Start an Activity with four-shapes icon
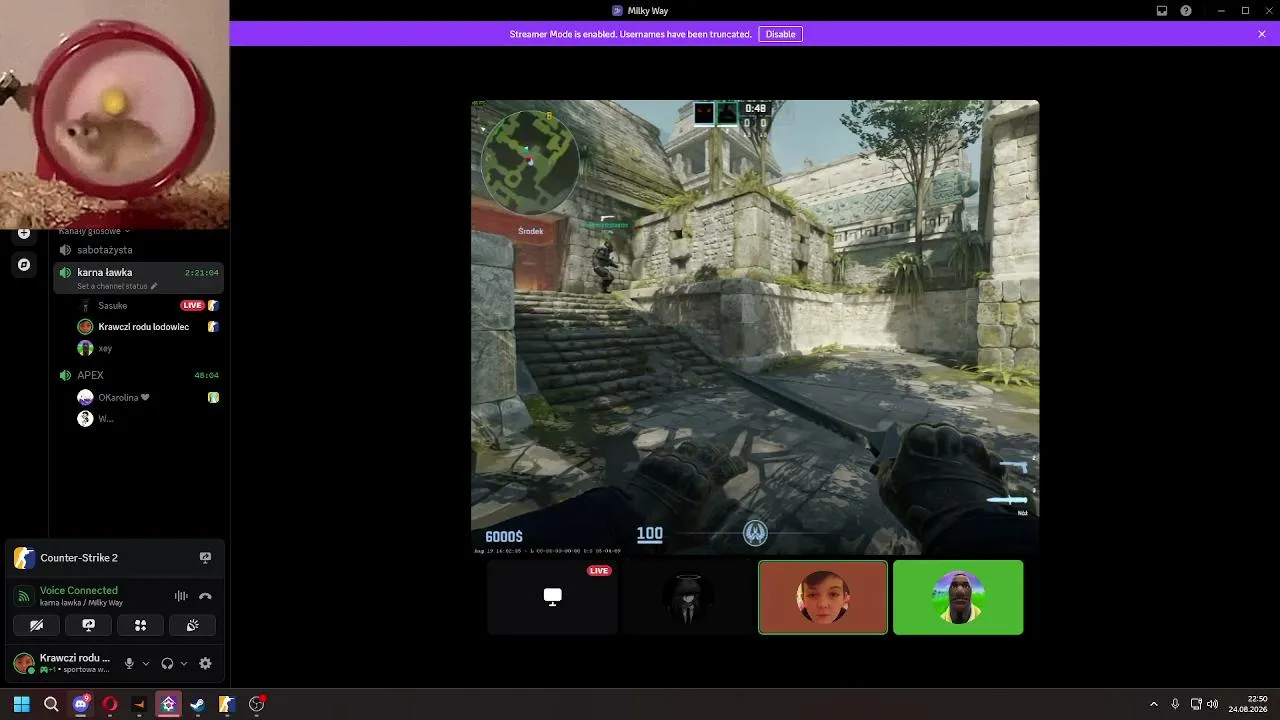This screenshot has width=1280, height=720. coord(140,625)
